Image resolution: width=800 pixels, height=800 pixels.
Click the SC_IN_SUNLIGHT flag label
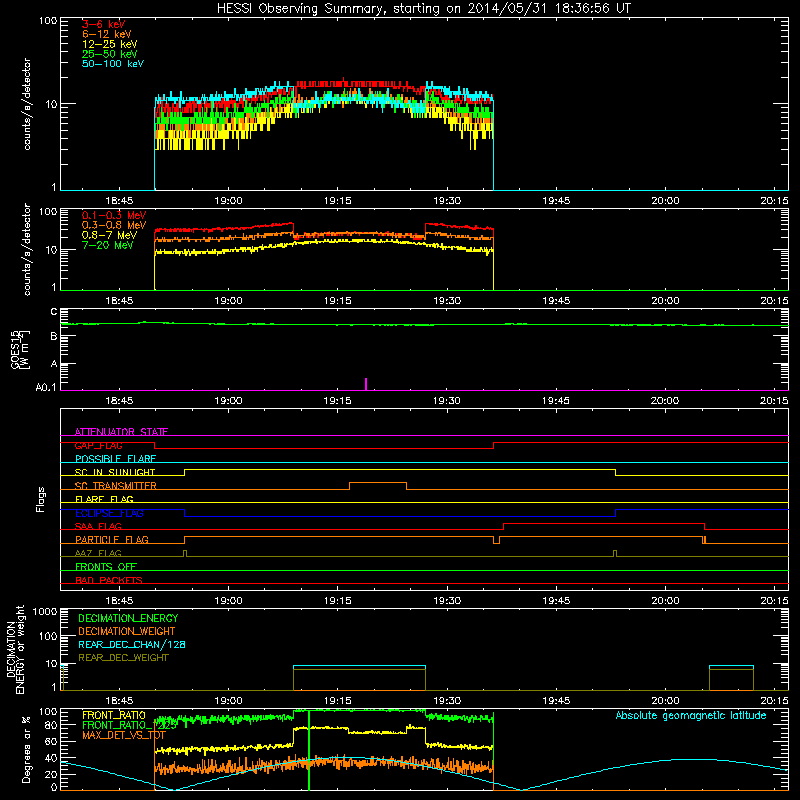[115, 472]
